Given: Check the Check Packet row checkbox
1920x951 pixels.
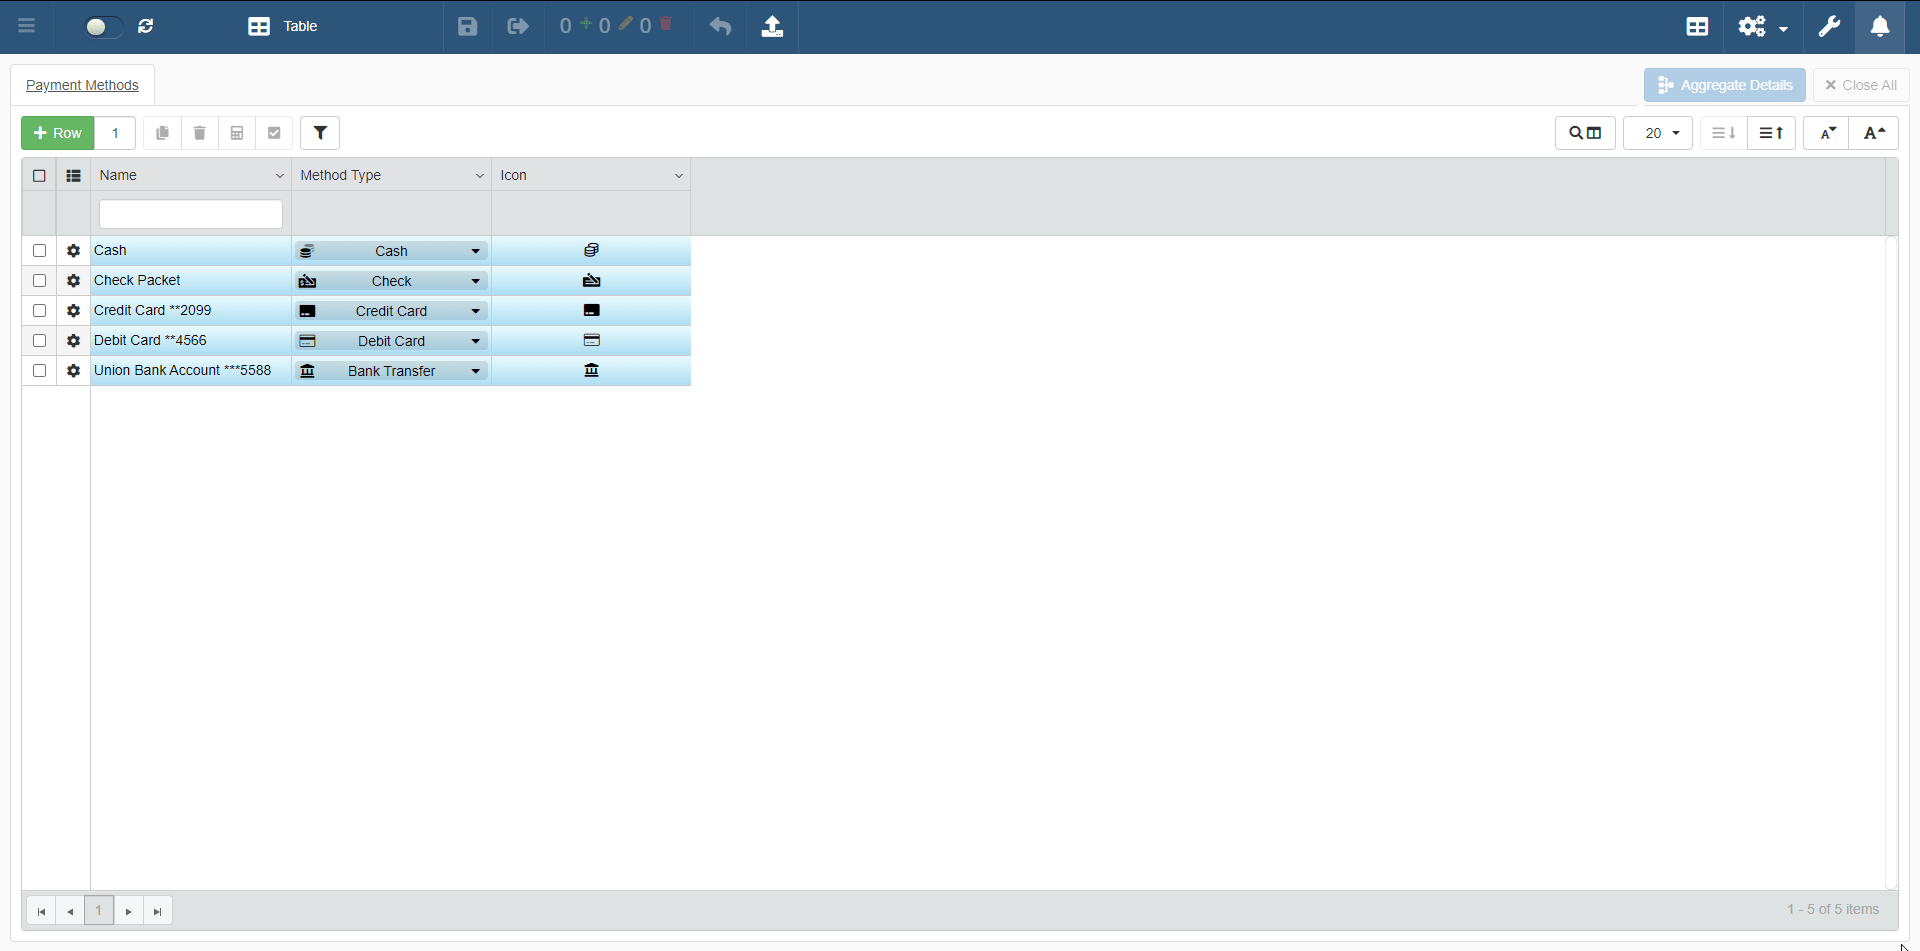Looking at the screenshot, I should click(x=40, y=281).
